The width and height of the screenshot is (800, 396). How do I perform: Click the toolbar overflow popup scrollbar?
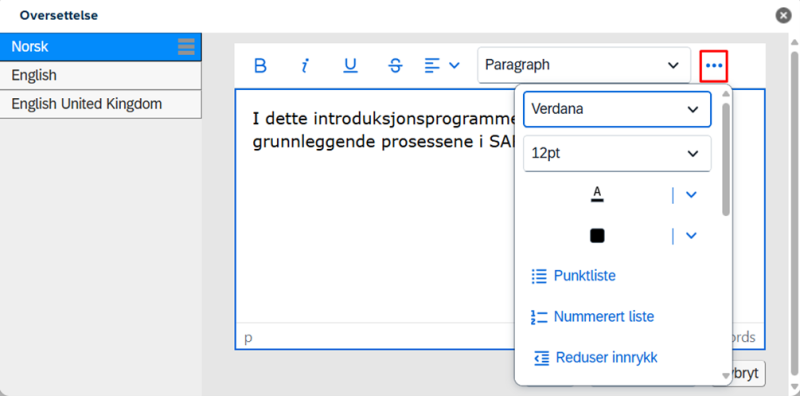726,159
